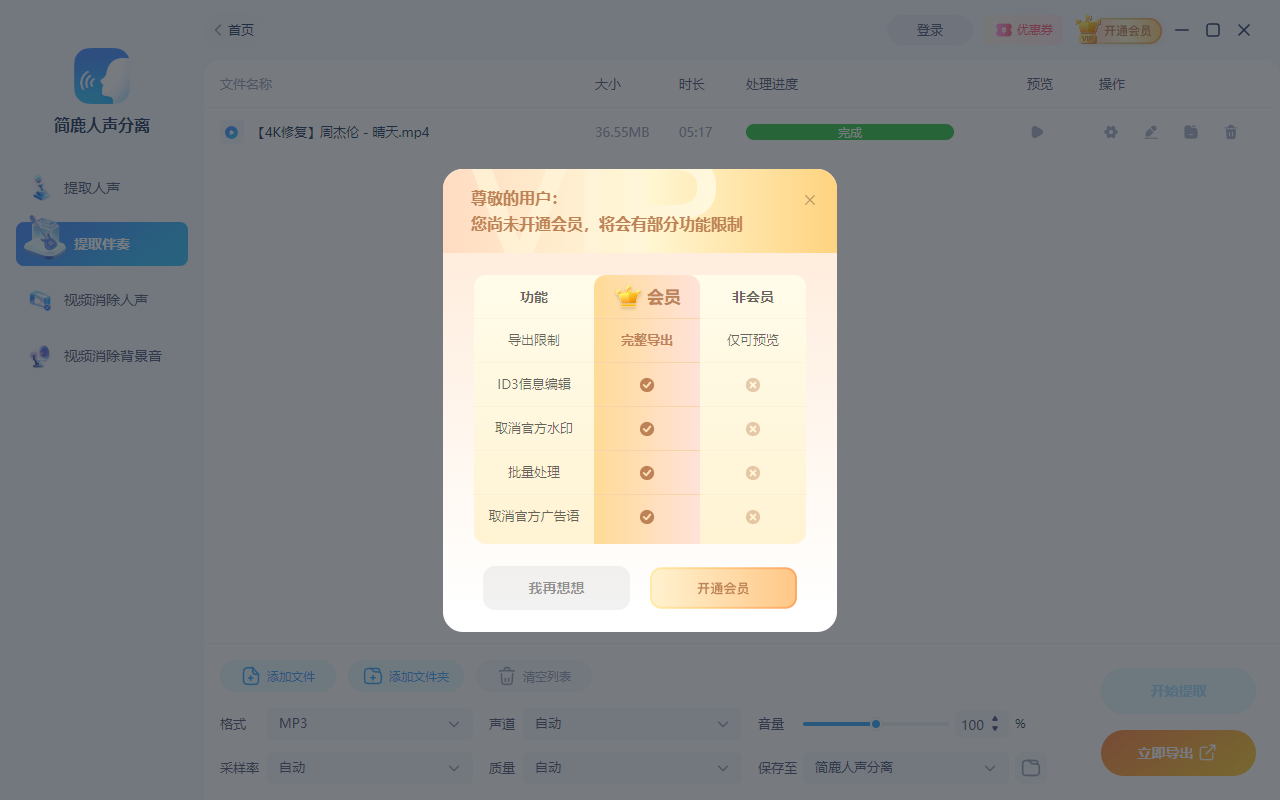
Task: Open the output folder for 晴天
Action: pos(1190,131)
